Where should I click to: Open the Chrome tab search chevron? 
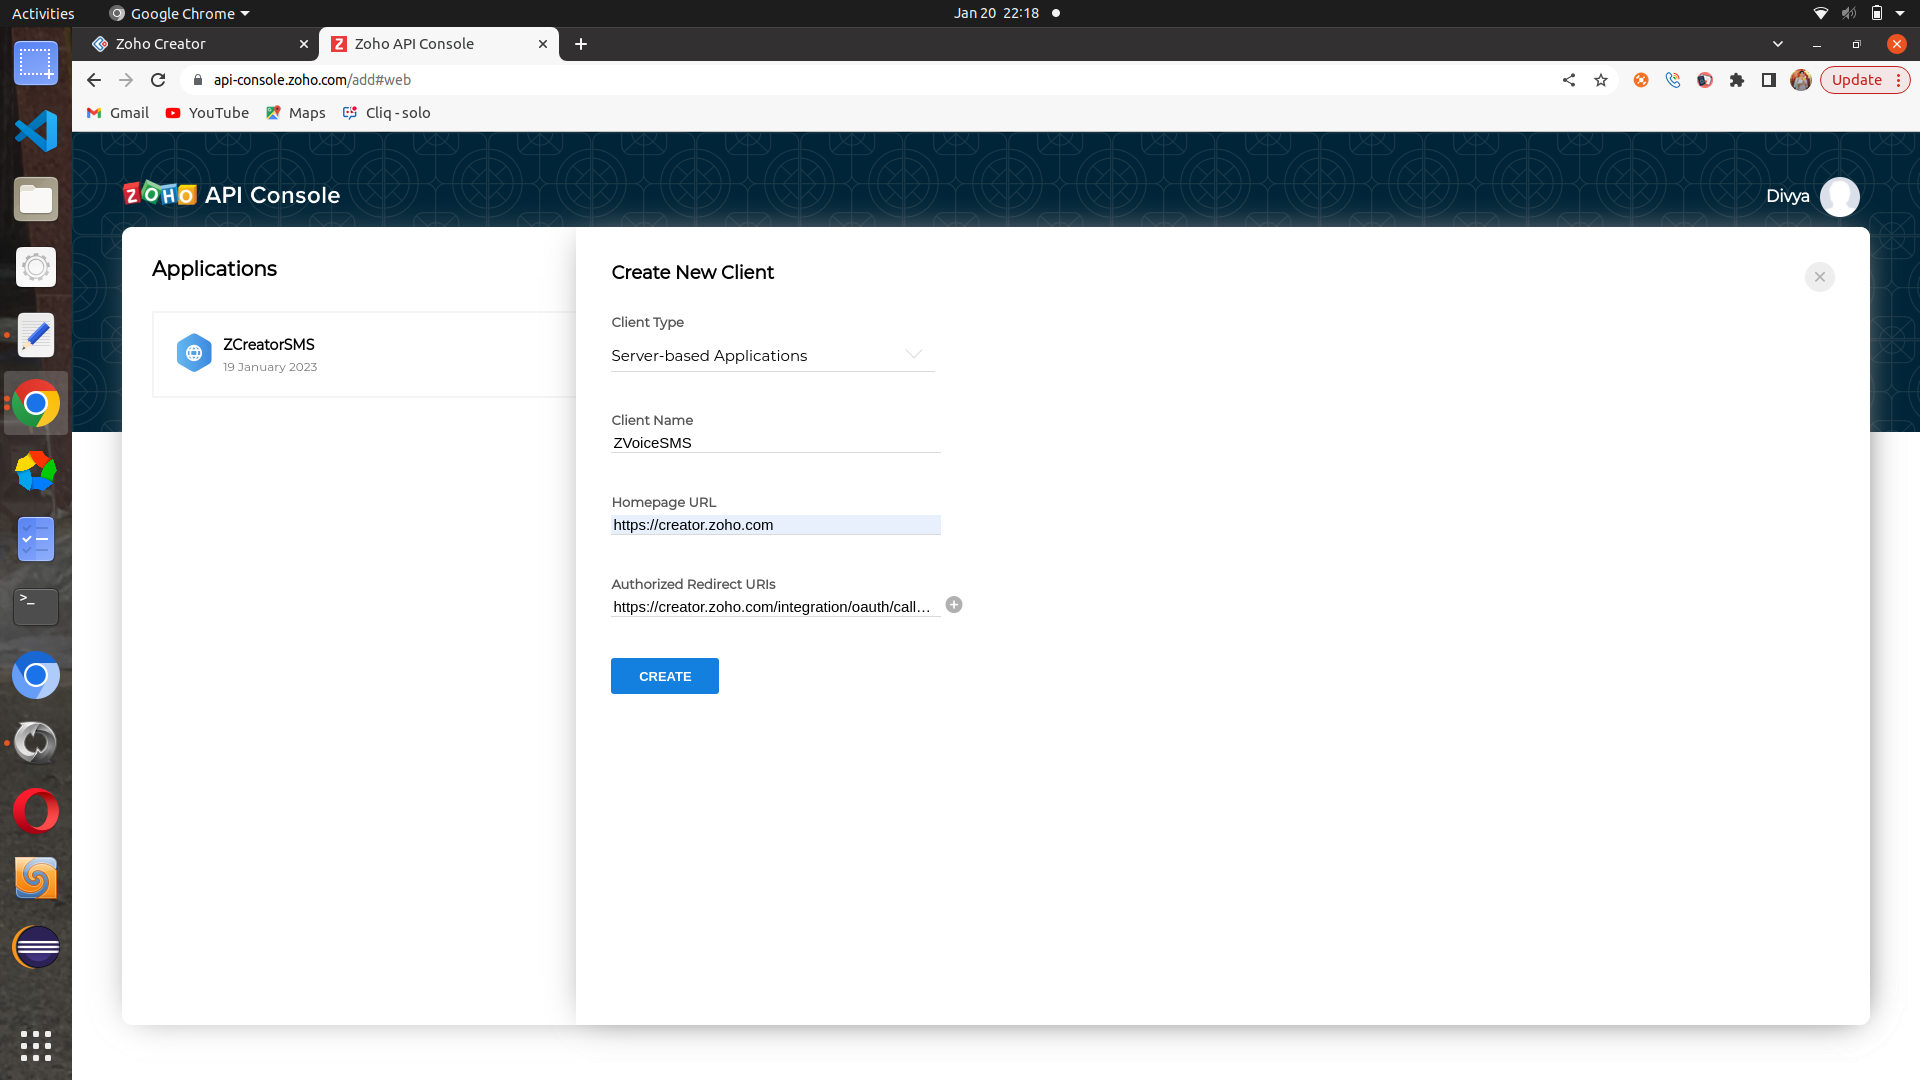point(1777,44)
